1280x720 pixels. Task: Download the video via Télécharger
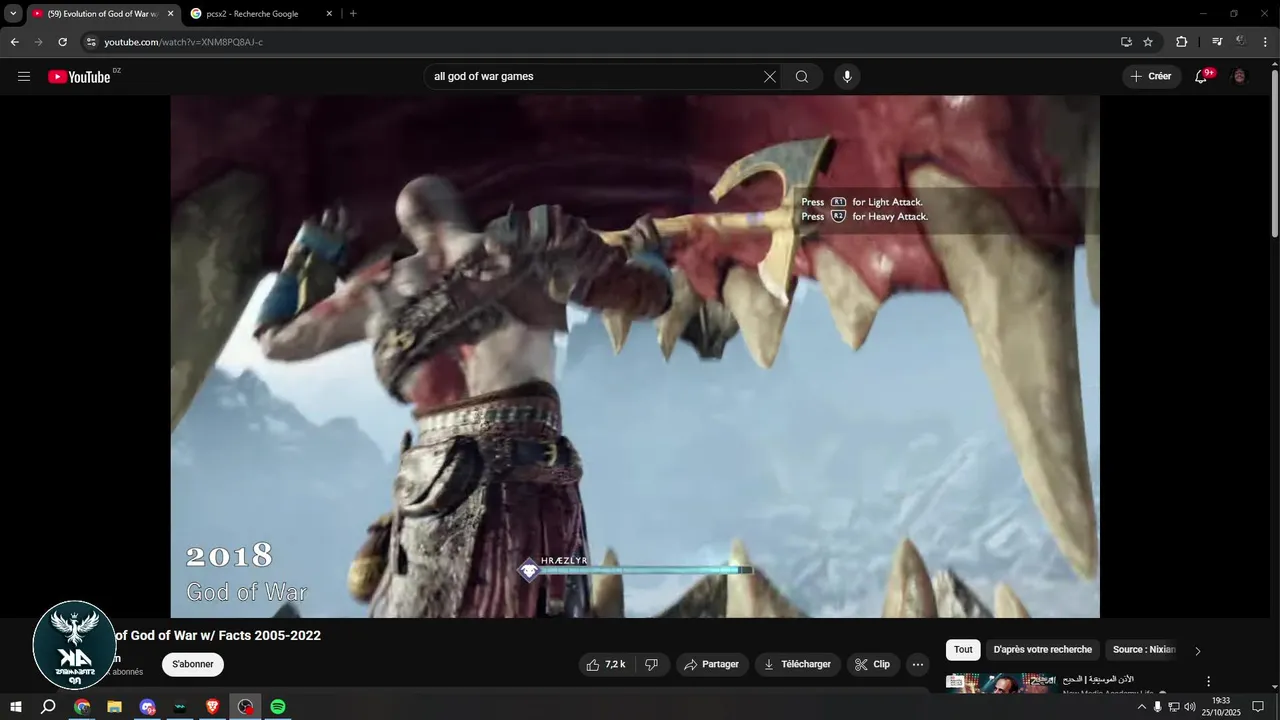(x=798, y=664)
